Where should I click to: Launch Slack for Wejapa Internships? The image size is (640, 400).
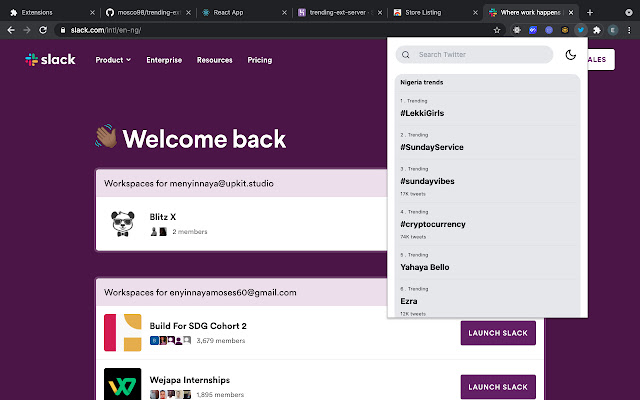[498, 387]
